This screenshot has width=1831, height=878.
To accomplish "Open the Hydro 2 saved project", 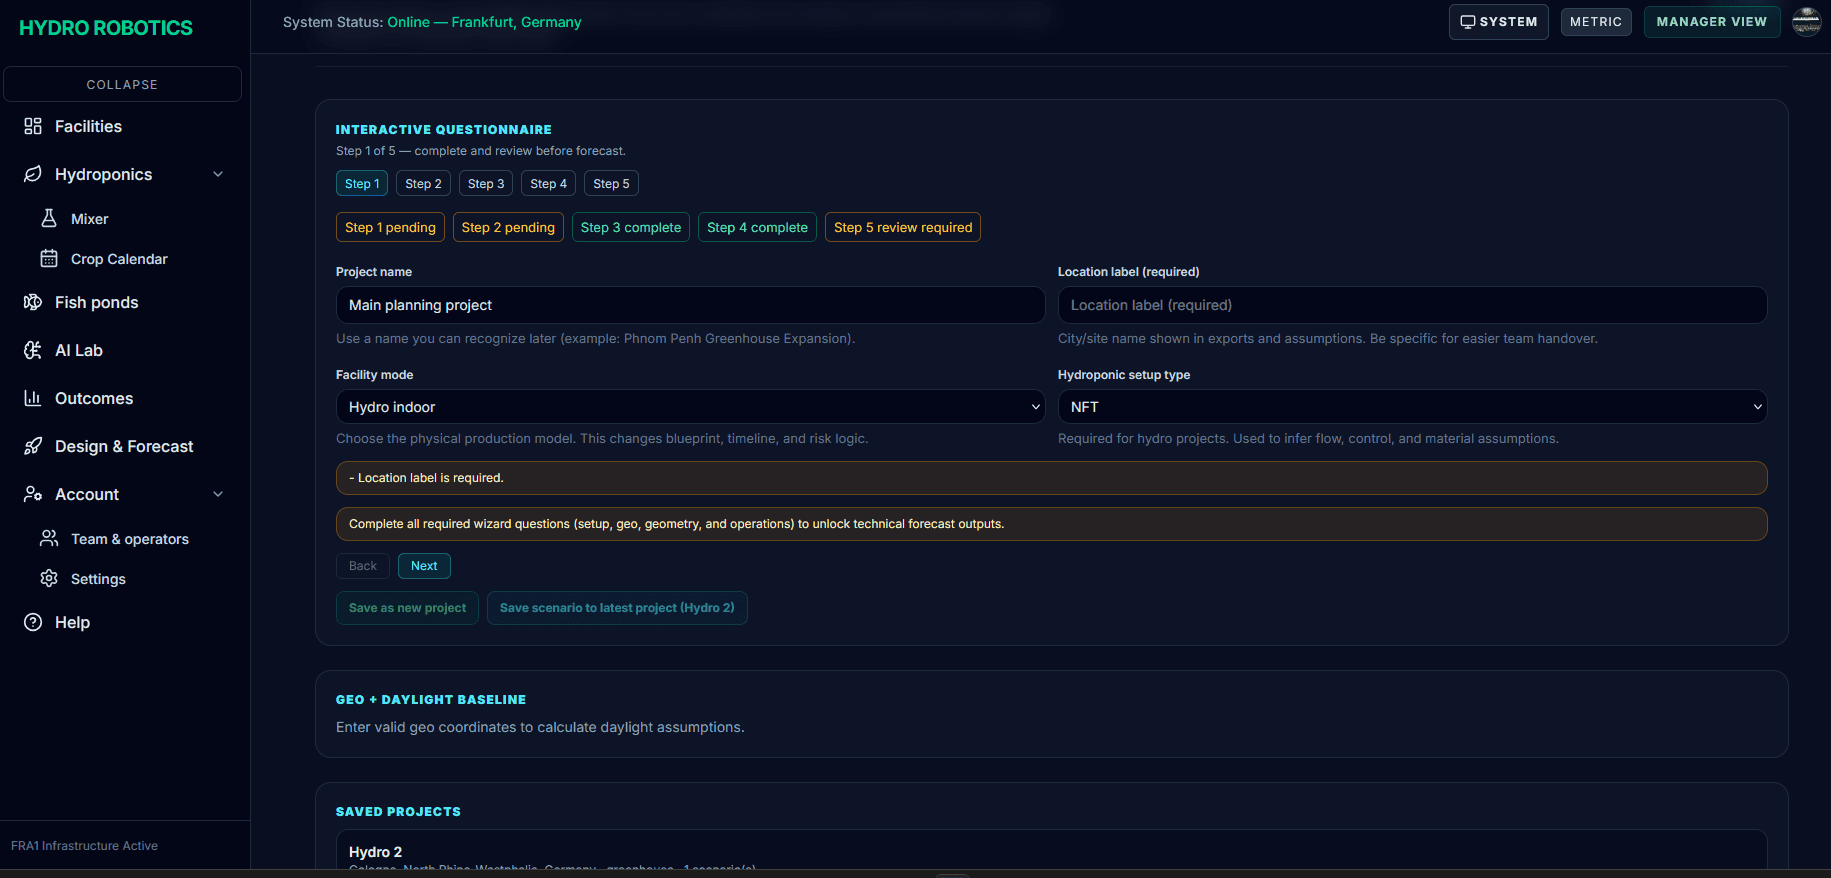I will pyautogui.click(x=1052, y=852).
